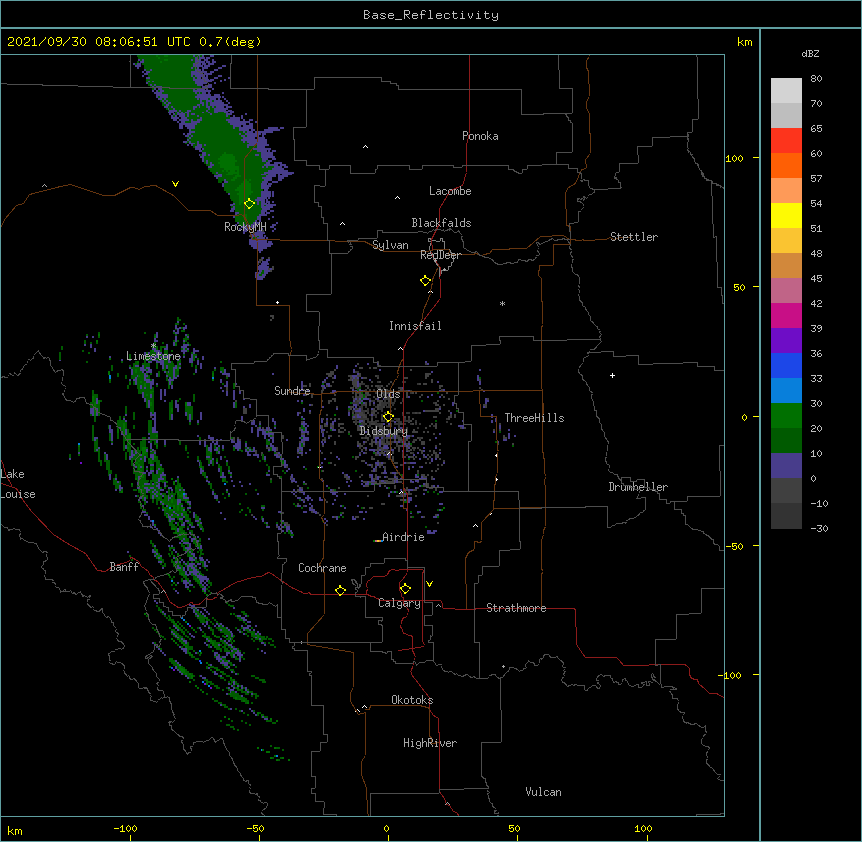
Task: Select the Airdrie label
Action: pos(404,537)
